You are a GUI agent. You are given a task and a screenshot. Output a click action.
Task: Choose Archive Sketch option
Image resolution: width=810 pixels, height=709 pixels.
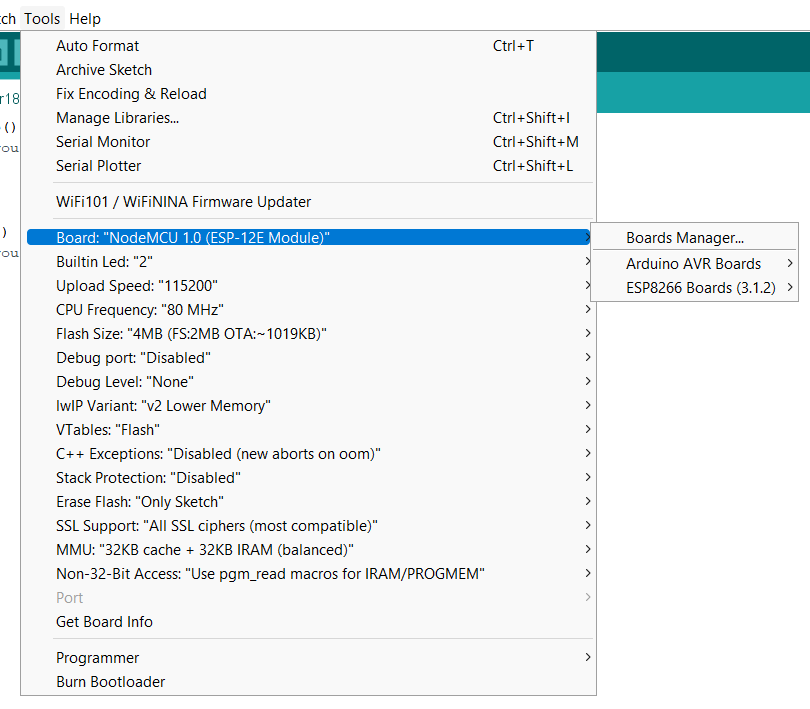coord(104,70)
